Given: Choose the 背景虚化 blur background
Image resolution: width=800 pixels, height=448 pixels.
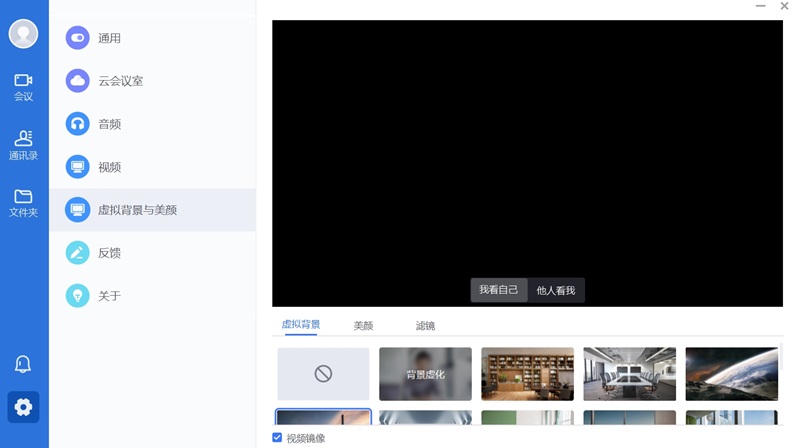Looking at the screenshot, I should tap(425, 374).
